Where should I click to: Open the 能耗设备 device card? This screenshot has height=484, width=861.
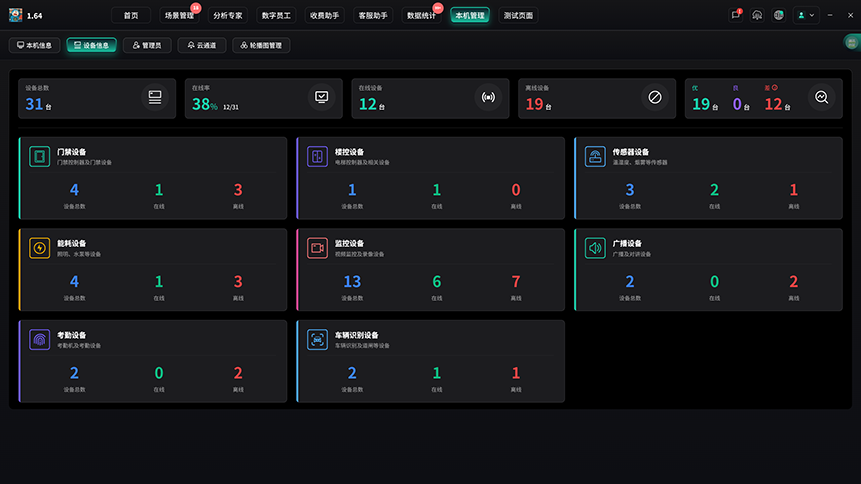tap(153, 270)
